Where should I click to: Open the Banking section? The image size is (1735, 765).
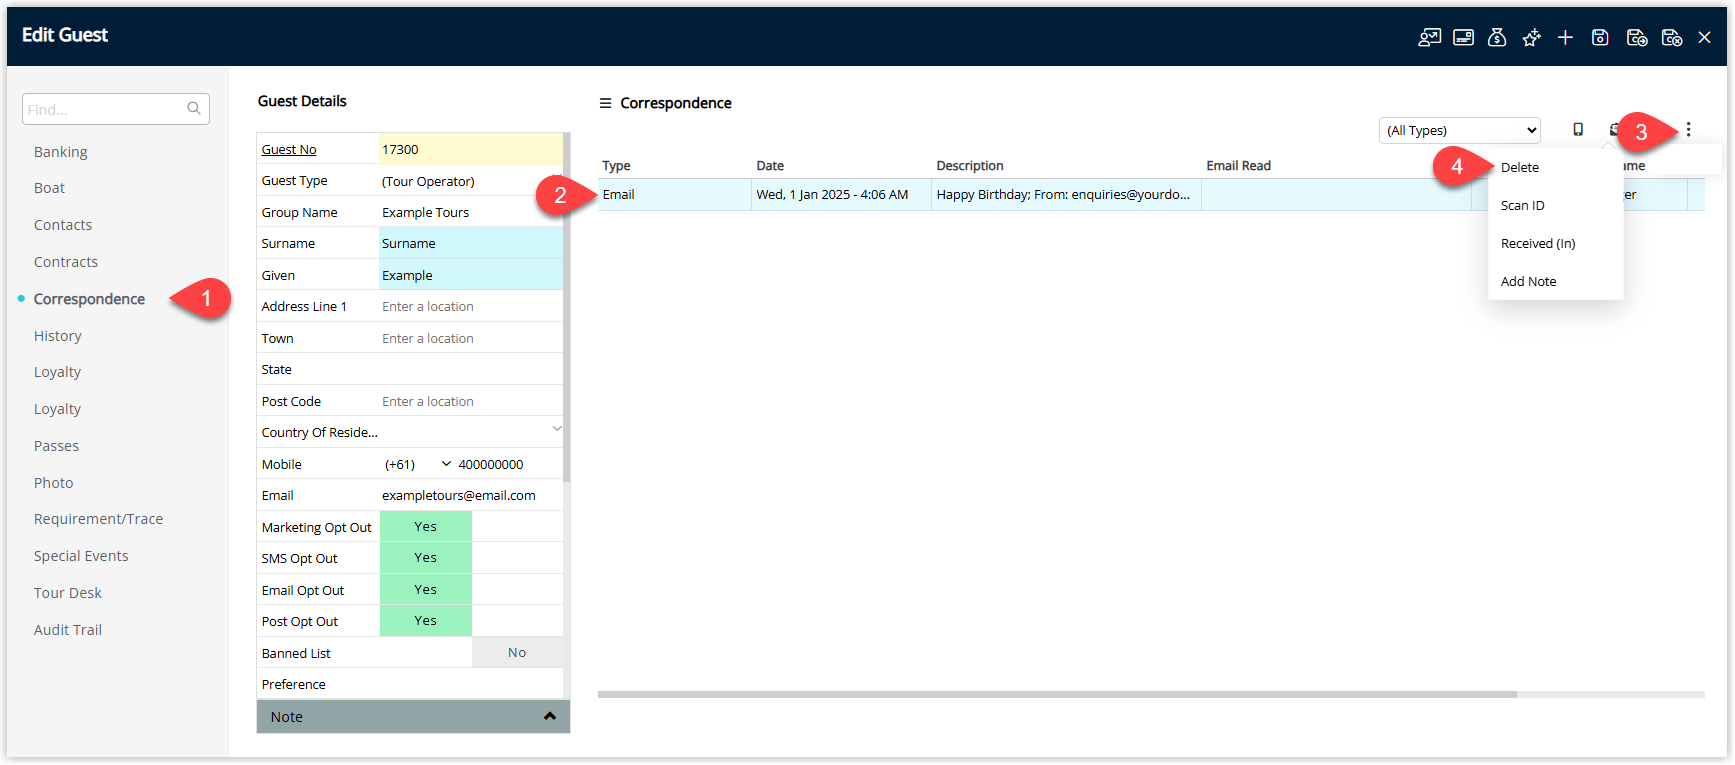pyautogui.click(x=60, y=152)
